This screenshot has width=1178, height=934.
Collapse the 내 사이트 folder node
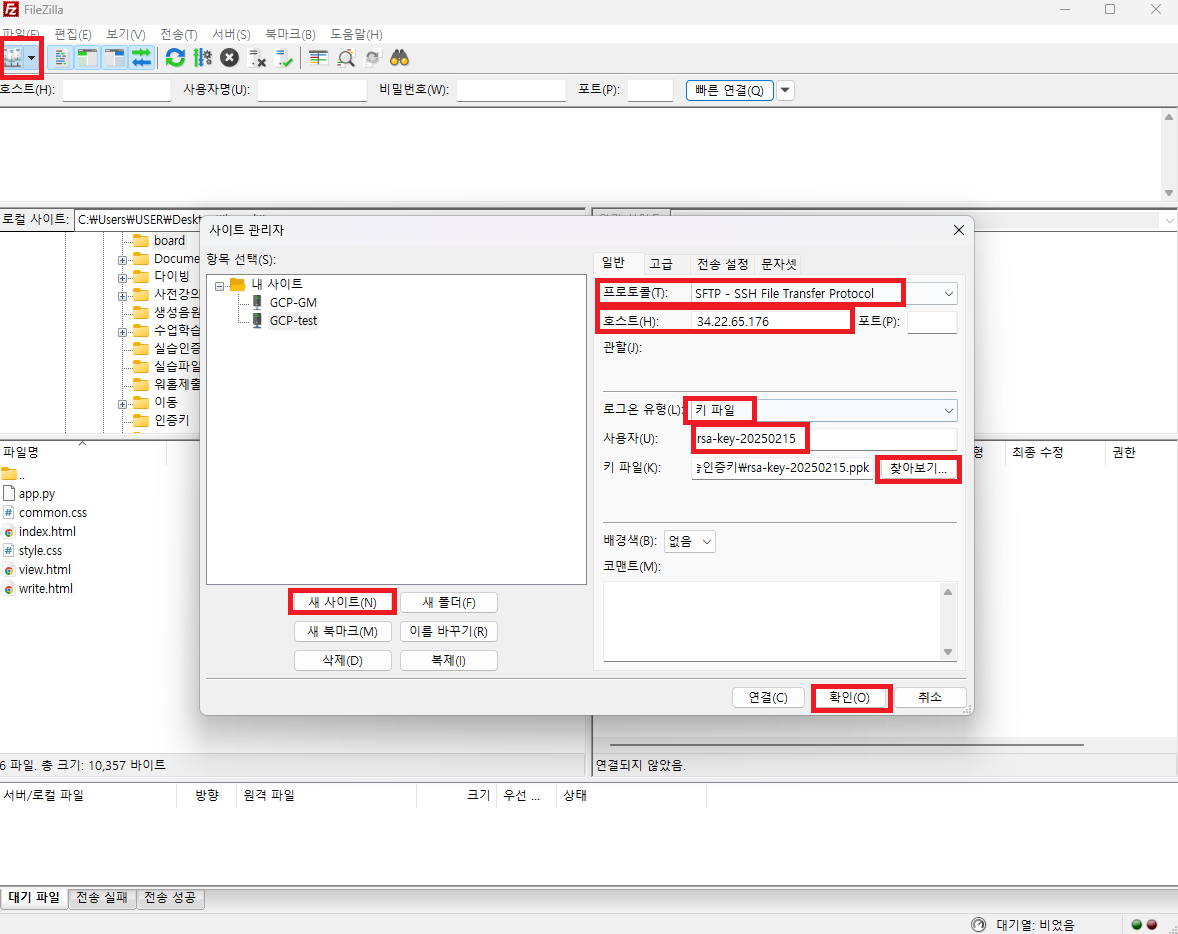[219, 286]
